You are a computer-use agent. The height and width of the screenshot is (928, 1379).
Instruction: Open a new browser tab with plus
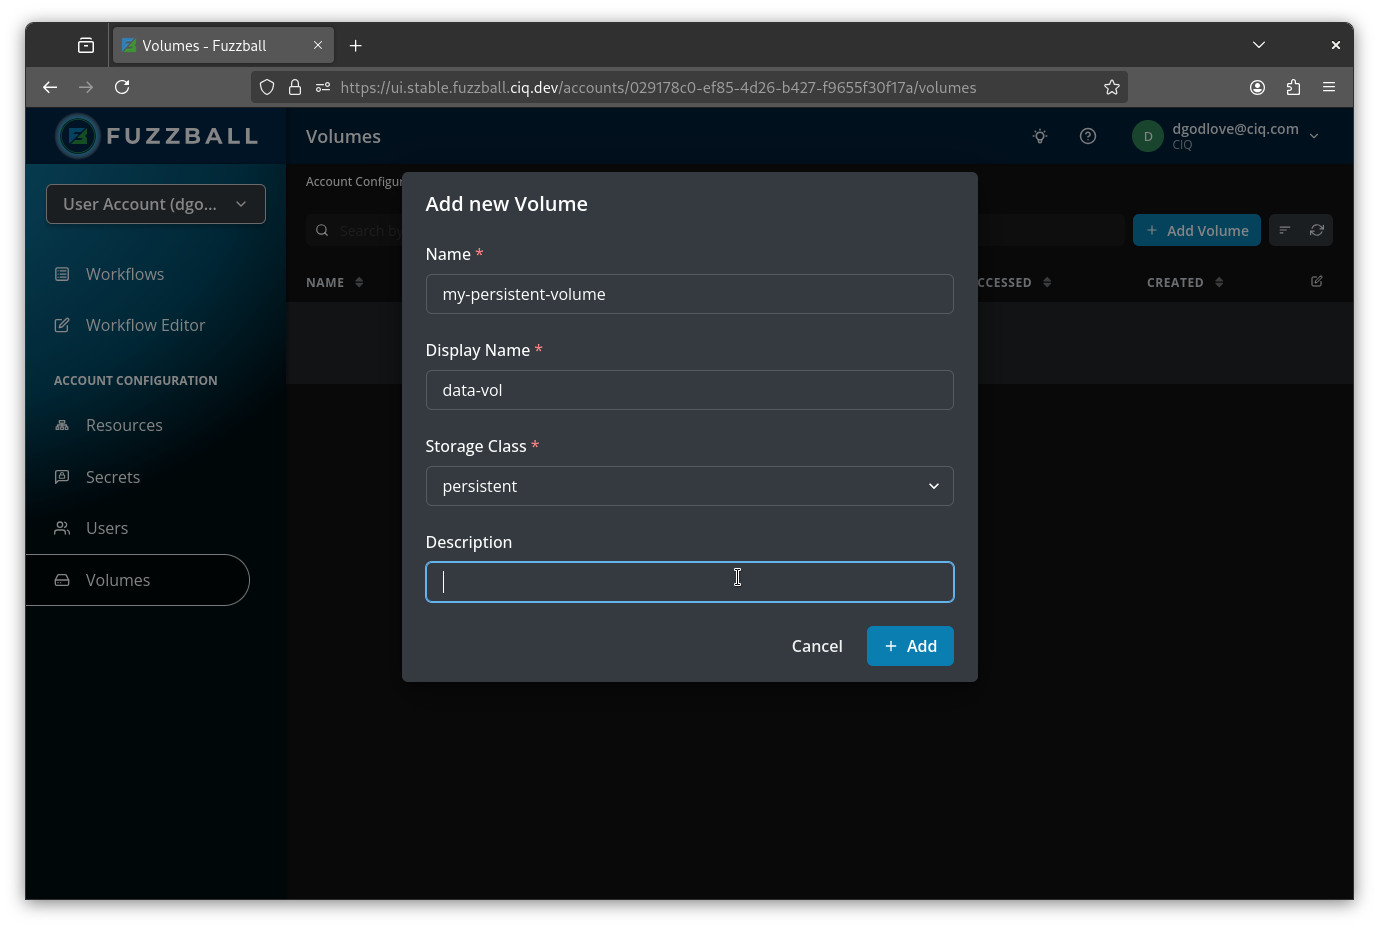(x=355, y=46)
